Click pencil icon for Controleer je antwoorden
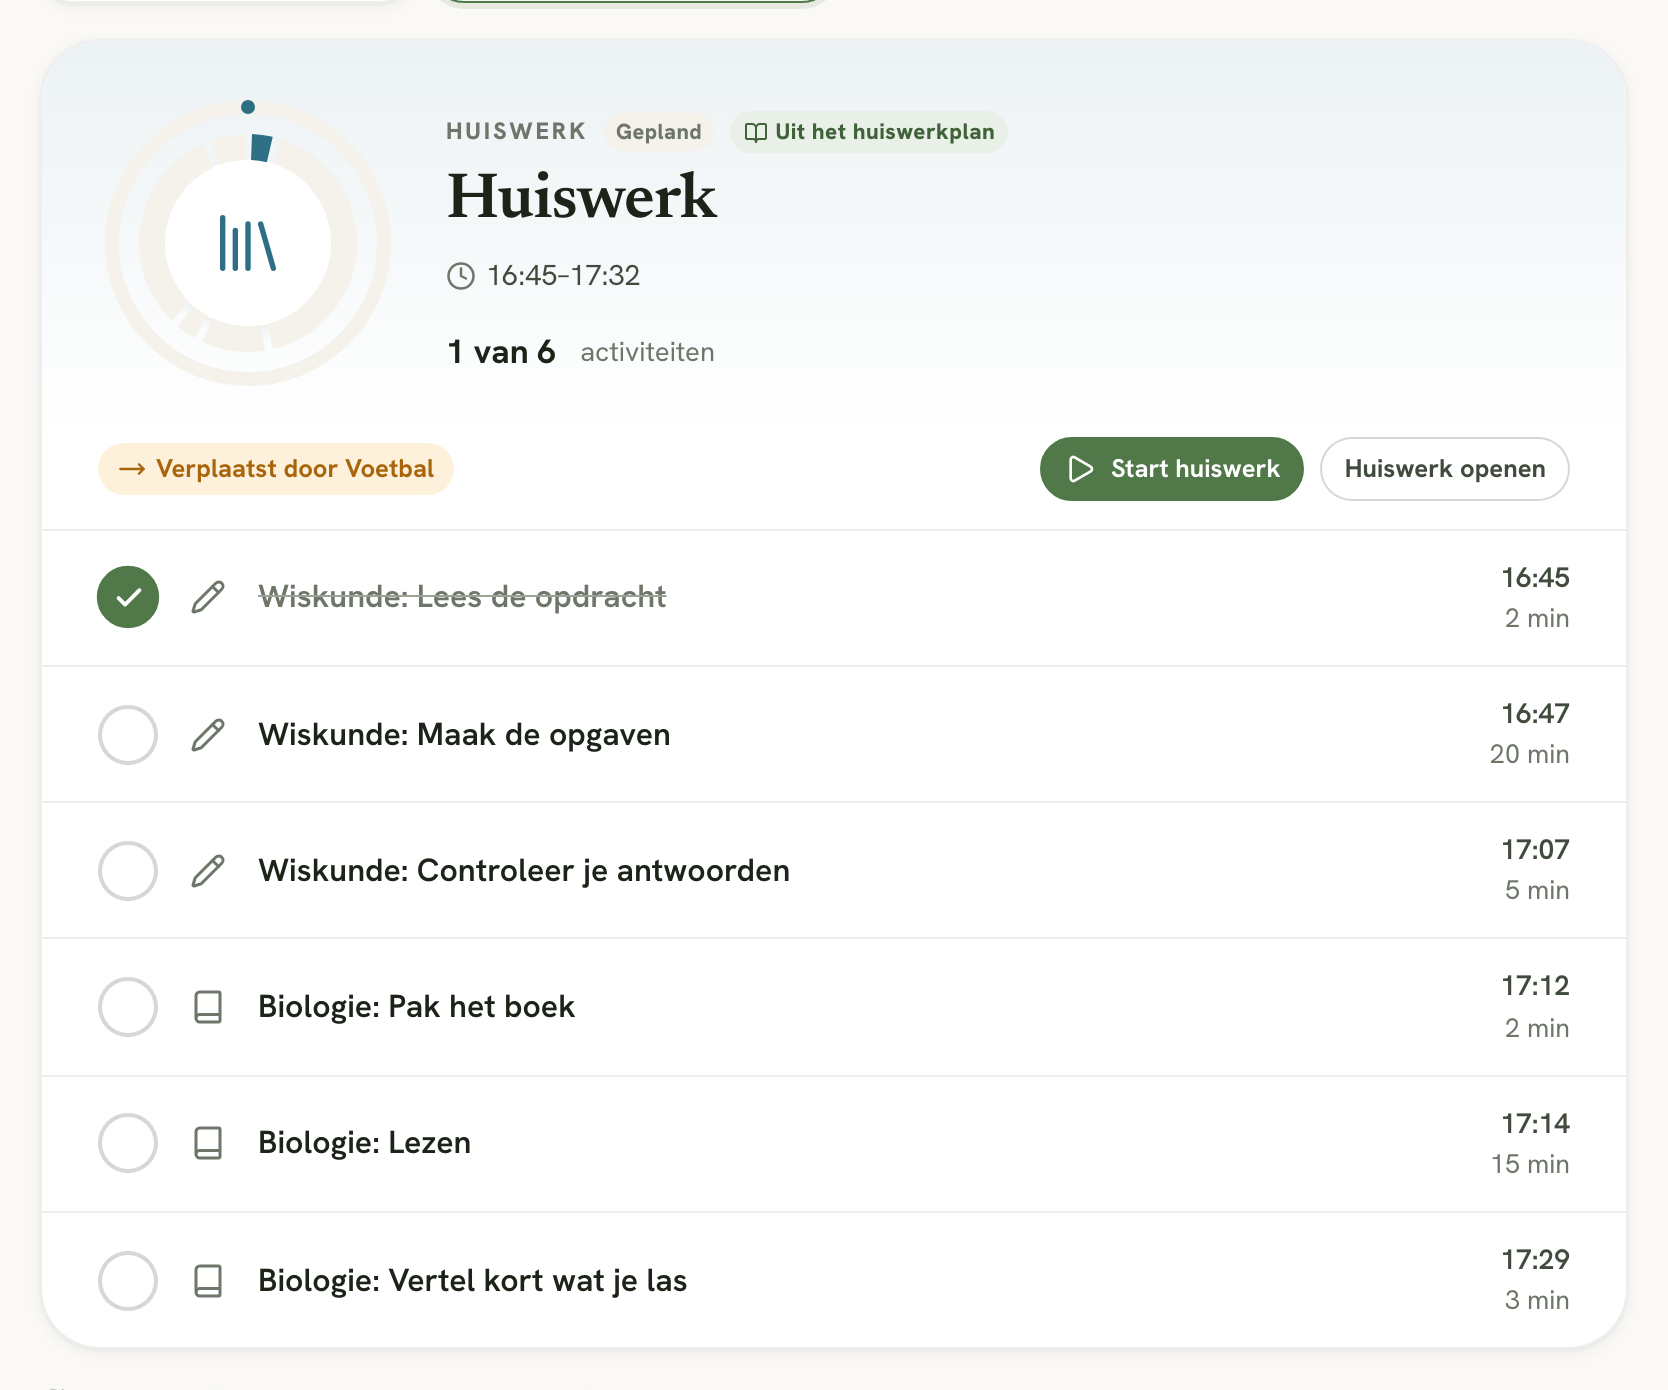The width and height of the screenshot is (1668, 1390). pos(208,871)
